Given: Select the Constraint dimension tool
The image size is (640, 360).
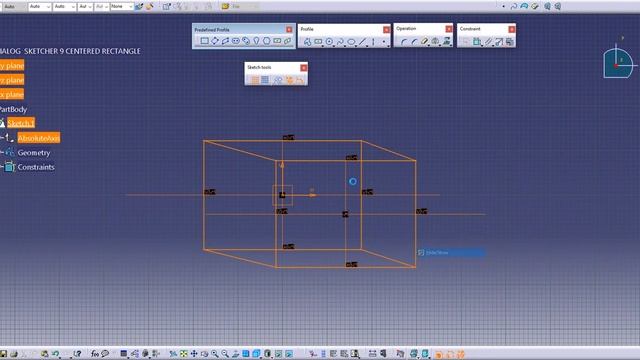Looking at the screenshot, I should point(477,42).
